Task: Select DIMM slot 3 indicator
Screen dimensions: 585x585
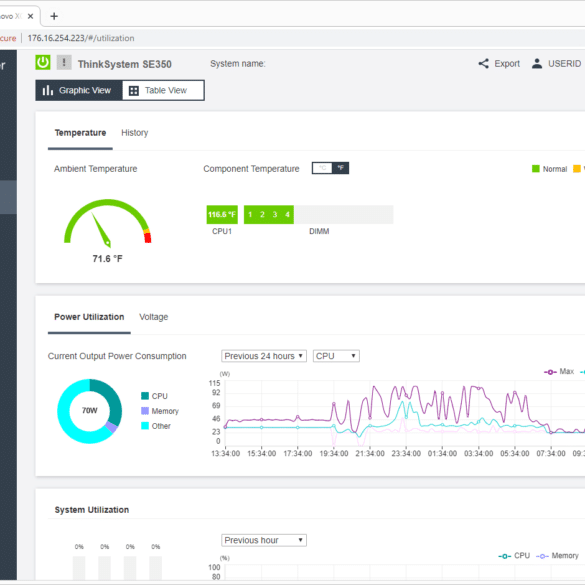Action: click(x=275, y=215)
